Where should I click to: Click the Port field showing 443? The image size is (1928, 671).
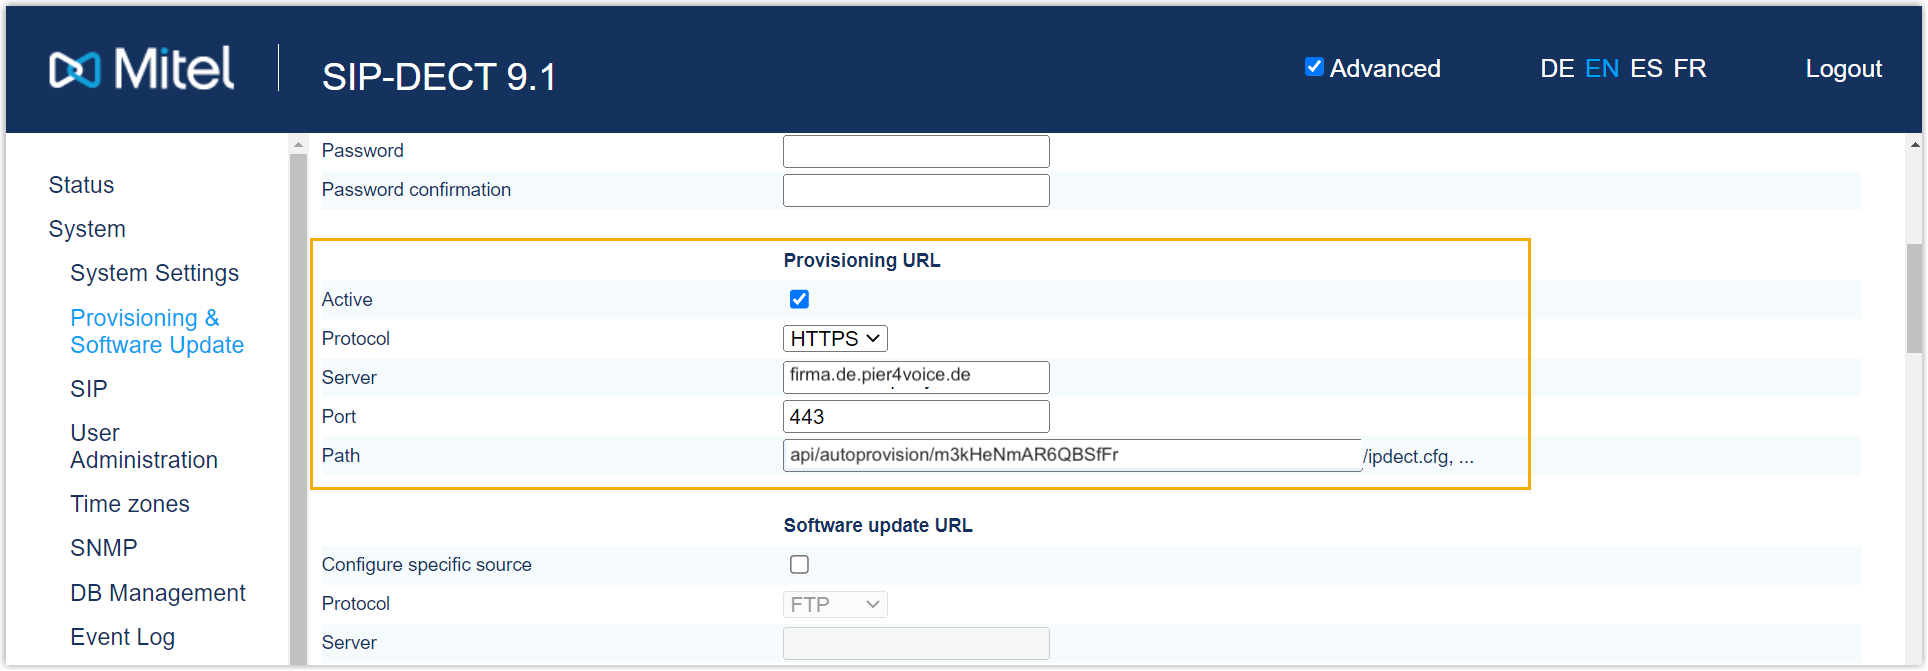coord(915,416)
